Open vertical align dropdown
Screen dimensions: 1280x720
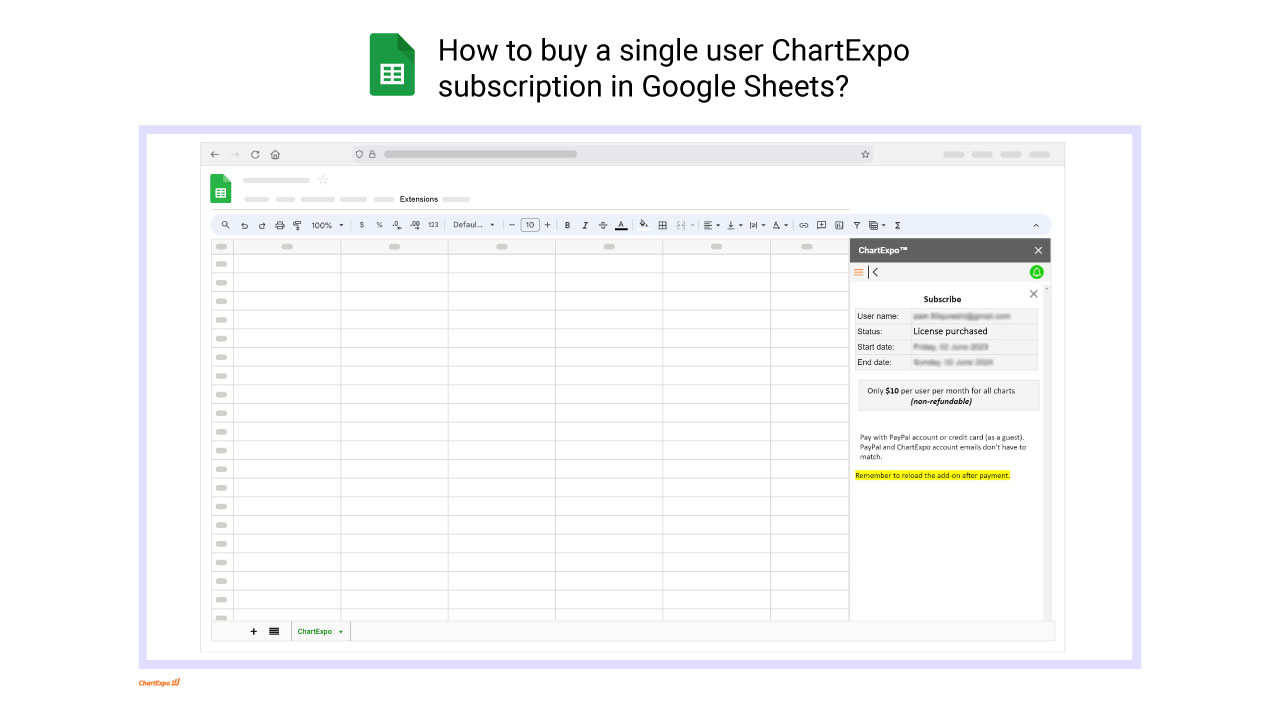coord(735,225)
